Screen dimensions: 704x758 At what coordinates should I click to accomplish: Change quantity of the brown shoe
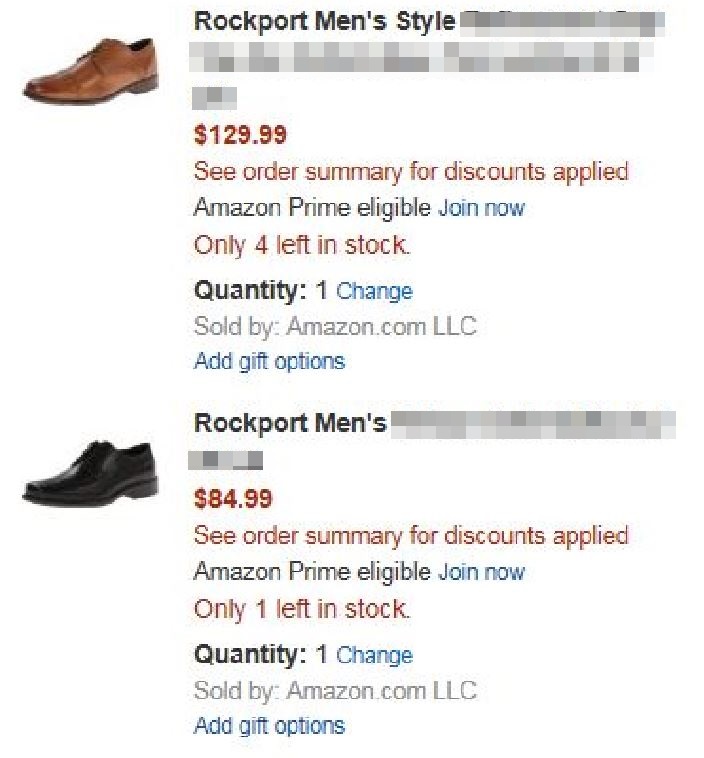(x=374, y=291)
